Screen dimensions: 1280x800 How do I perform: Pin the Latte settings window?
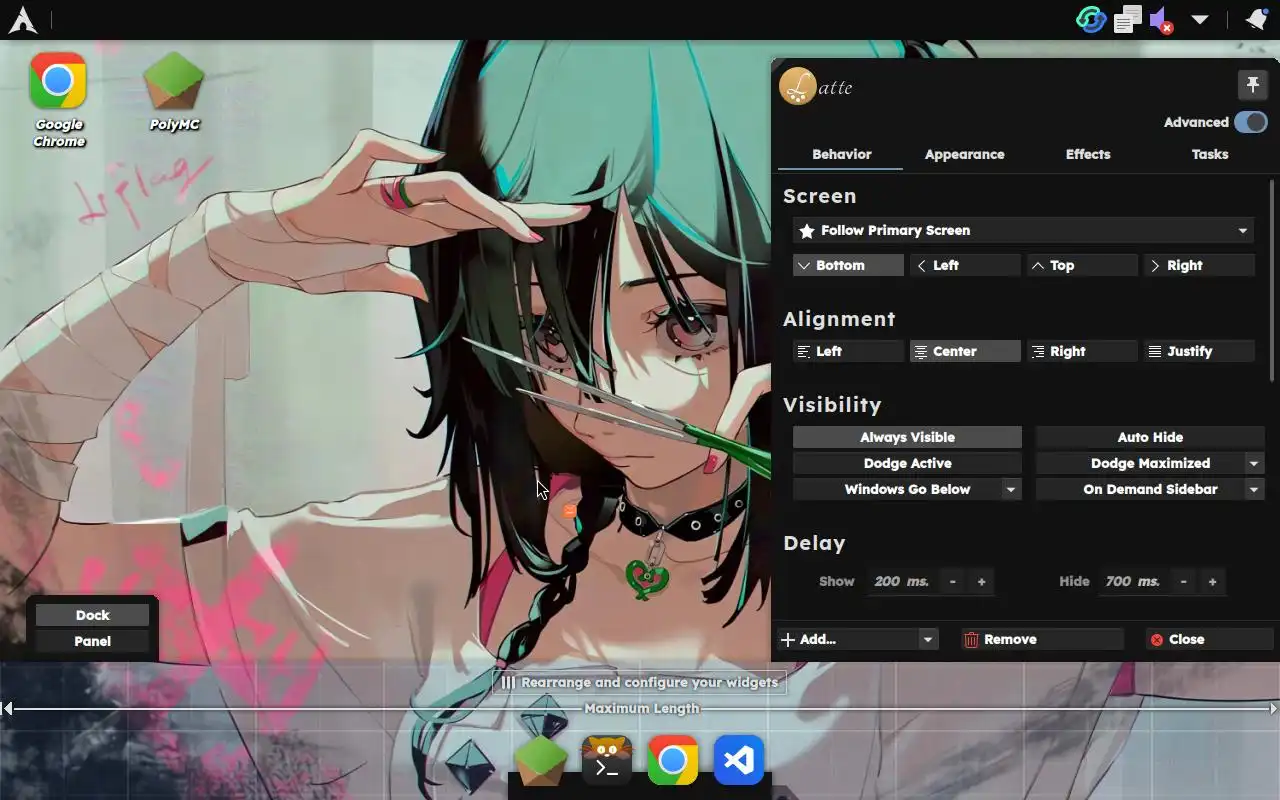(1253, 85)
